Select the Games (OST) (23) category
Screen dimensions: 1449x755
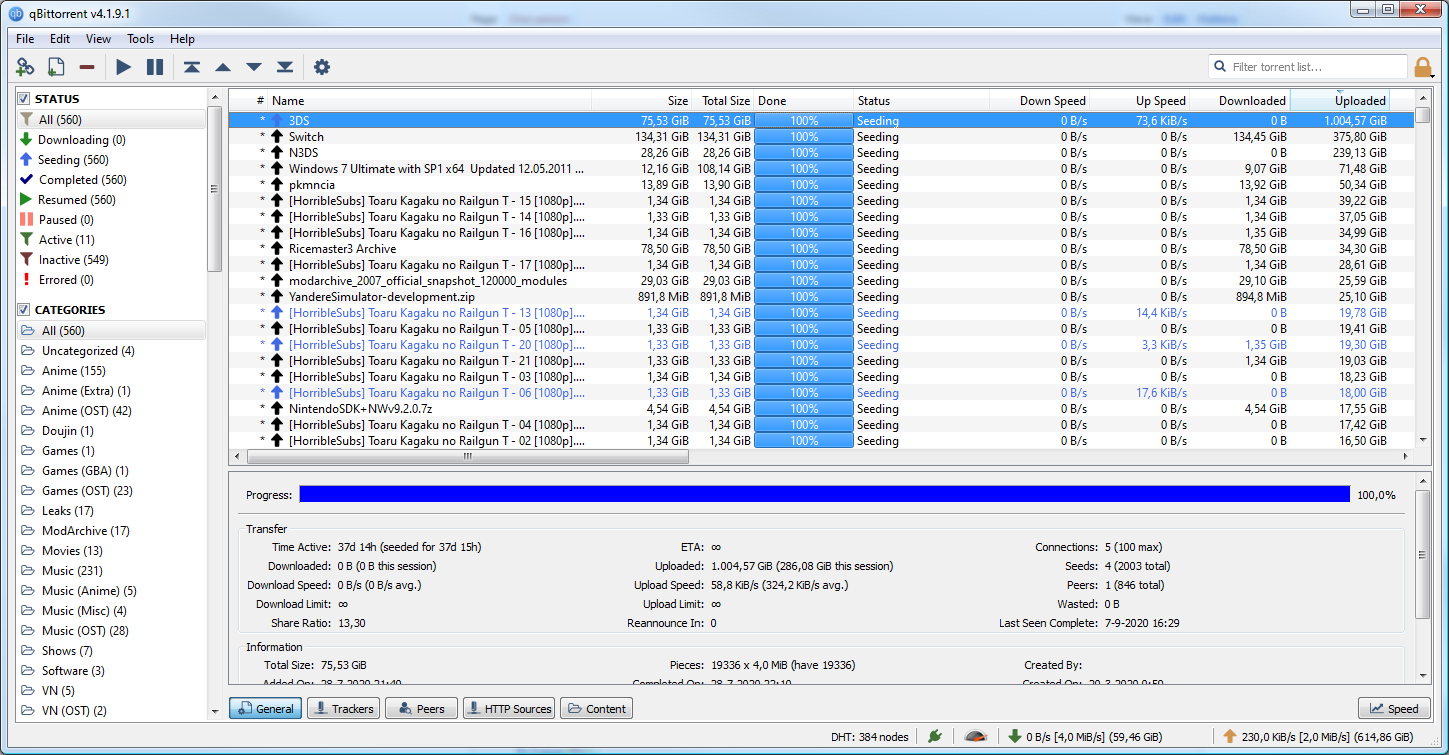click(87, 491)
